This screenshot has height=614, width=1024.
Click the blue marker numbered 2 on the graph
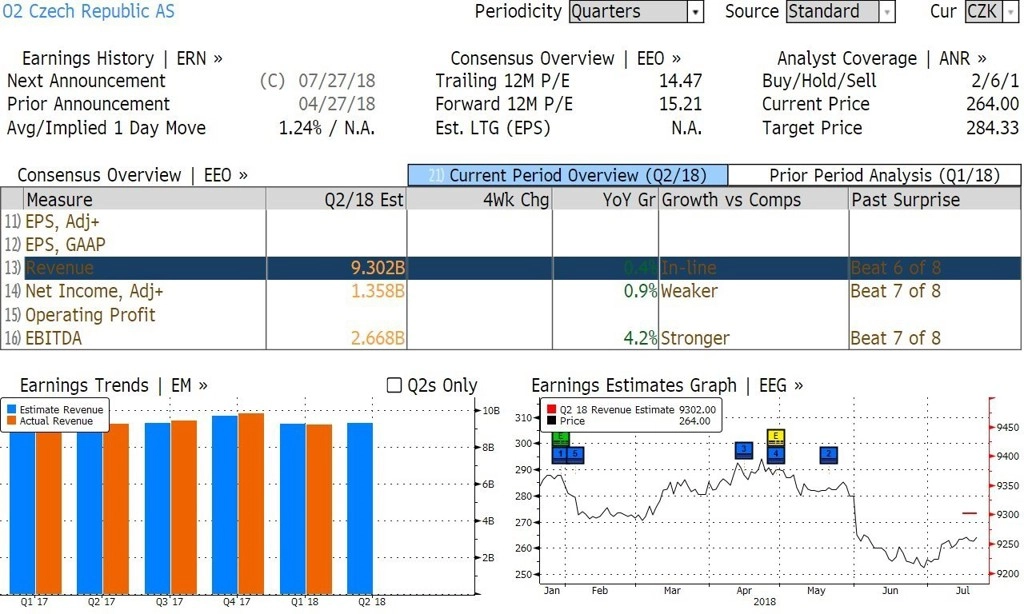[829, 454]
